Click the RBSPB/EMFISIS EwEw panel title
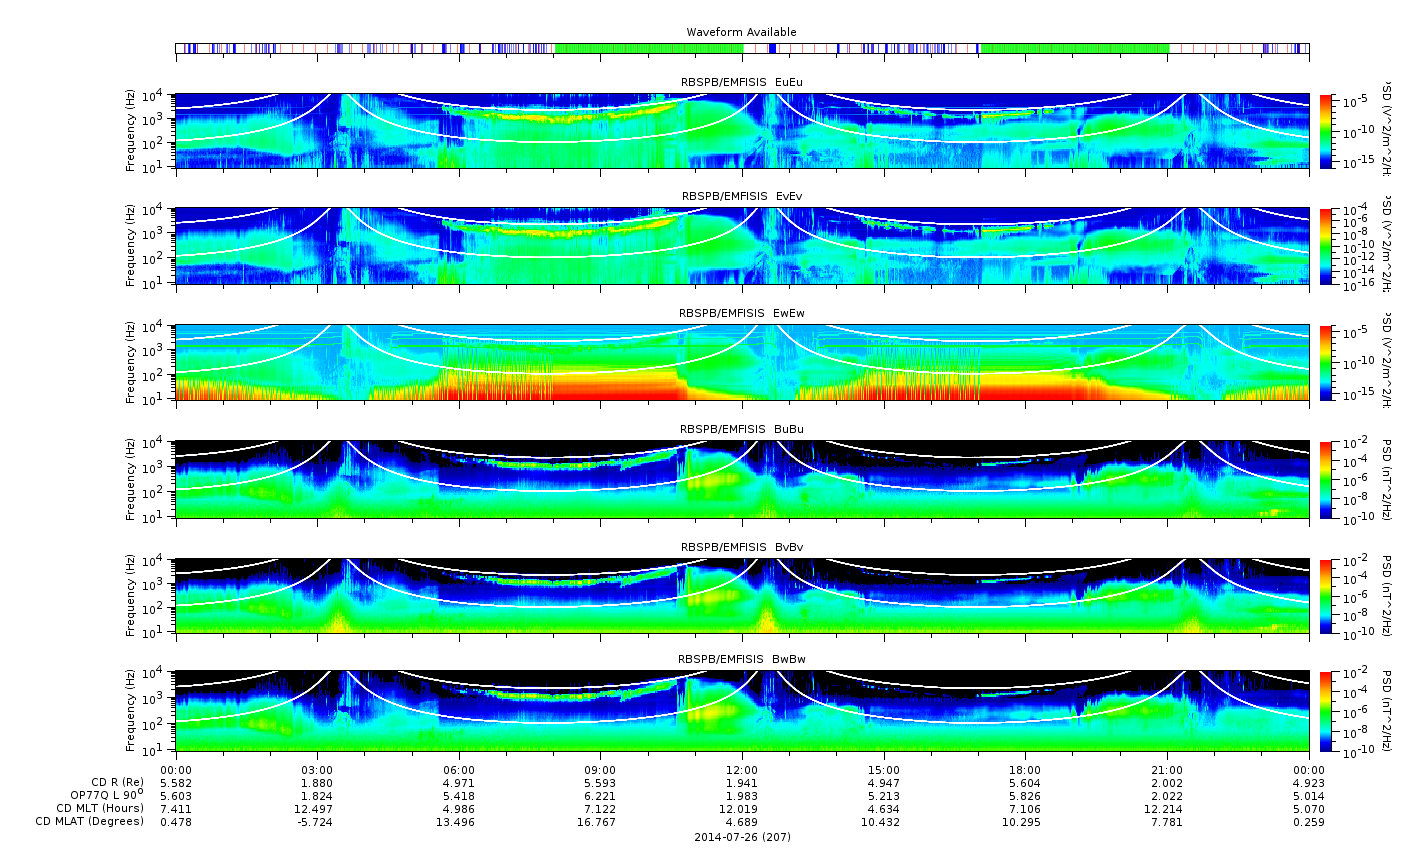This screenshot has height=859, width=1408. pyautogui.click(x=741, y=313)
